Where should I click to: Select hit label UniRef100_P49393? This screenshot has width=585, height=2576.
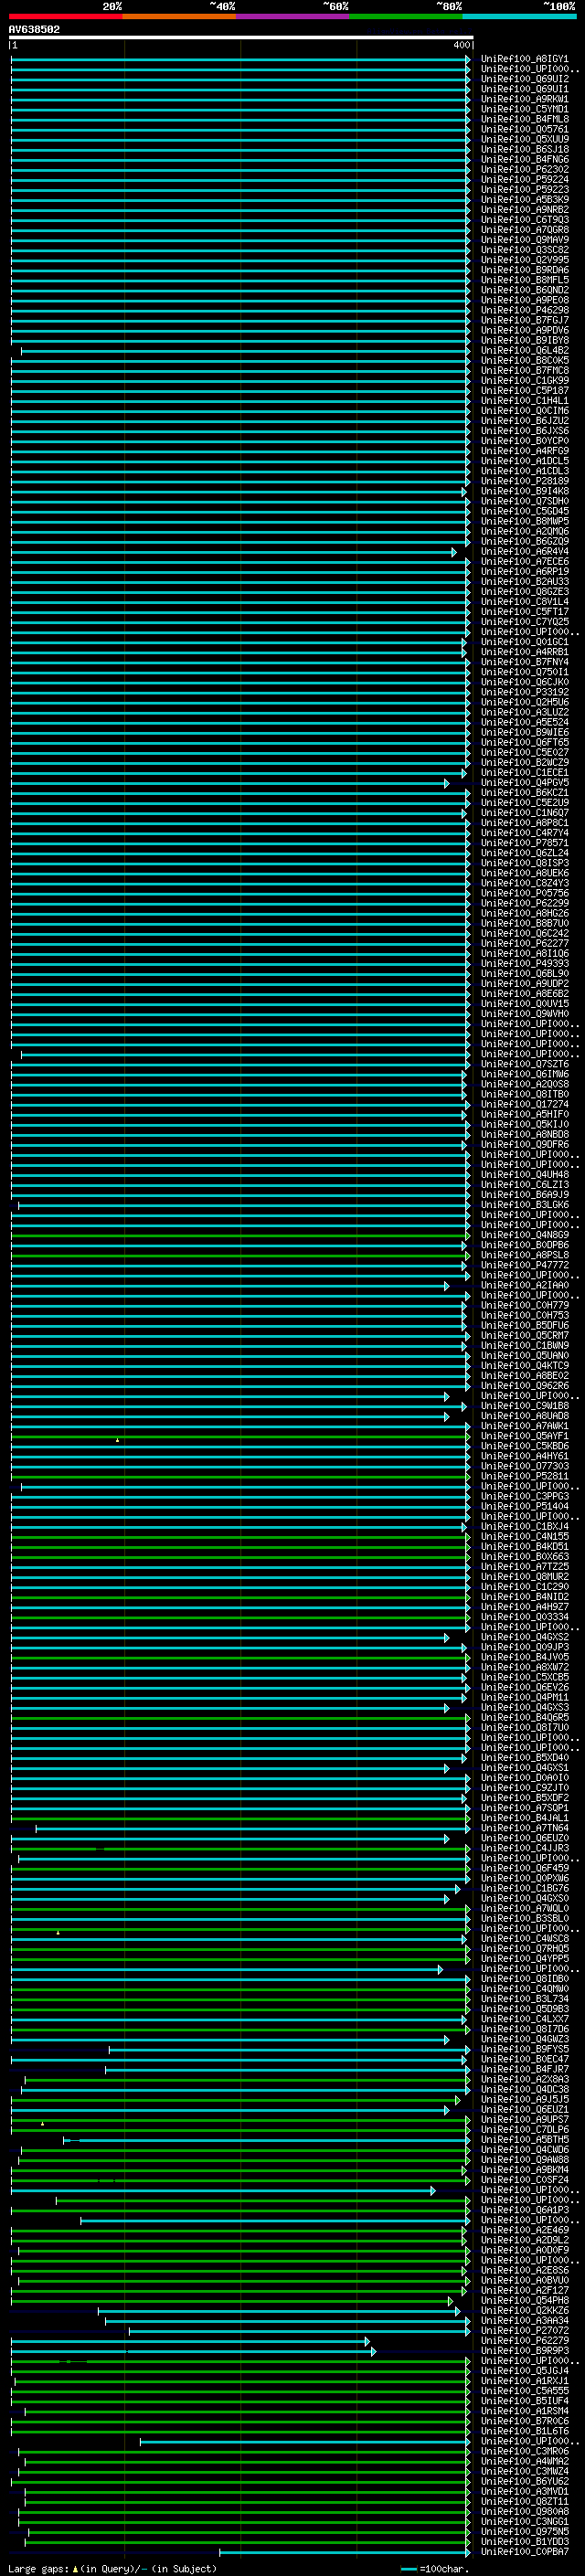pyautogui.click(x=524, y=964)
